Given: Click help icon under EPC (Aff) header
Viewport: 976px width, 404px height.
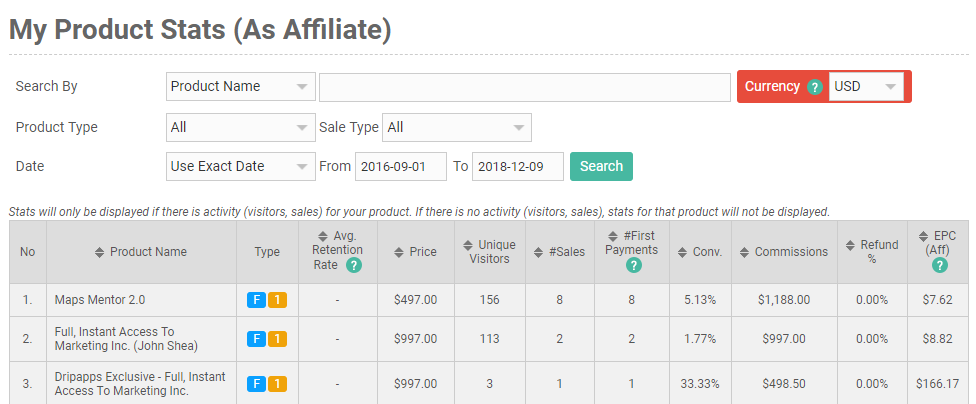Looking at the screenshot, I should [939, 266].
